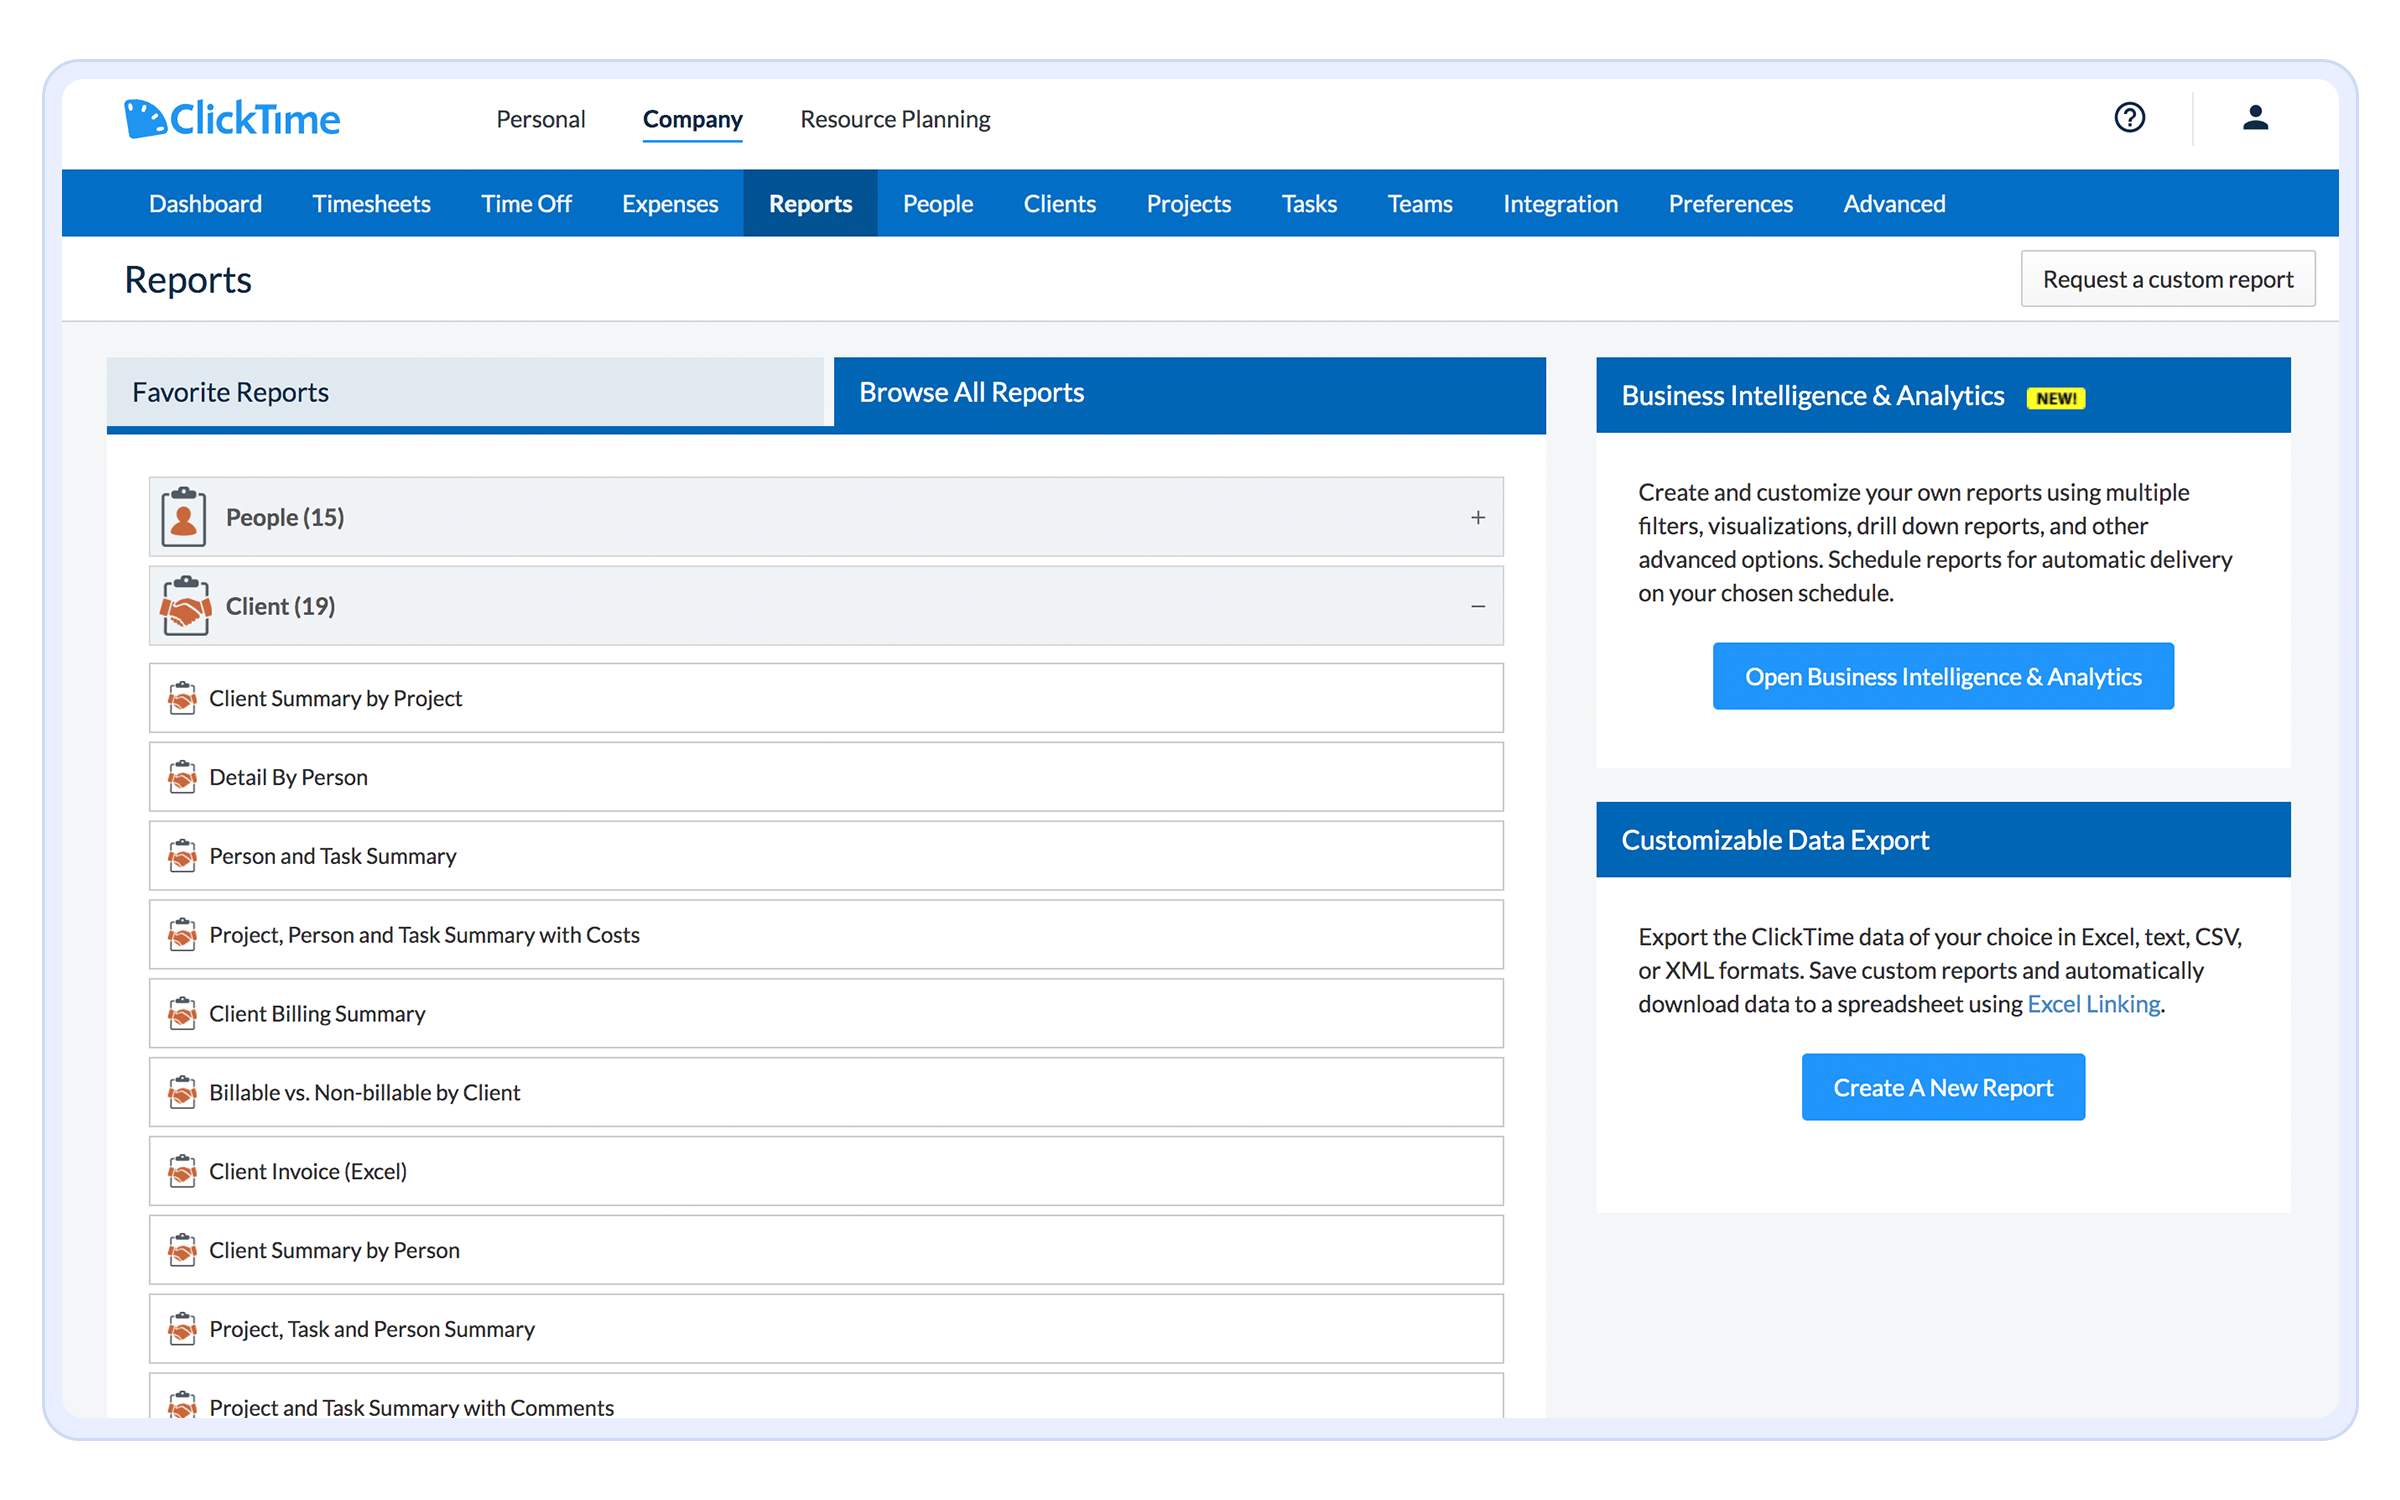The image size is (2400, 1500).
Task: Click Request a custom report button
Action: click(x=2167, y=279)
